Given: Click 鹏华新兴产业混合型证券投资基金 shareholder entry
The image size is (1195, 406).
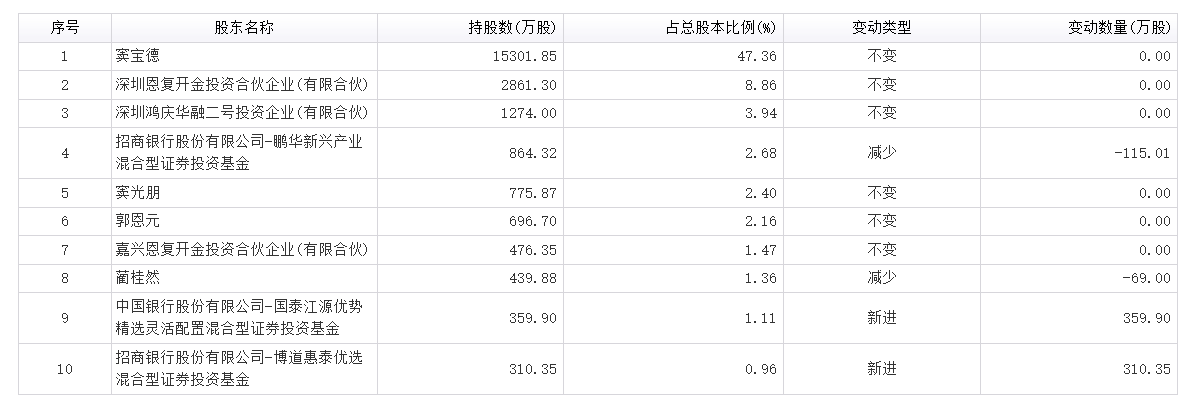Looking at the screenshot, I should coord(239,153).
